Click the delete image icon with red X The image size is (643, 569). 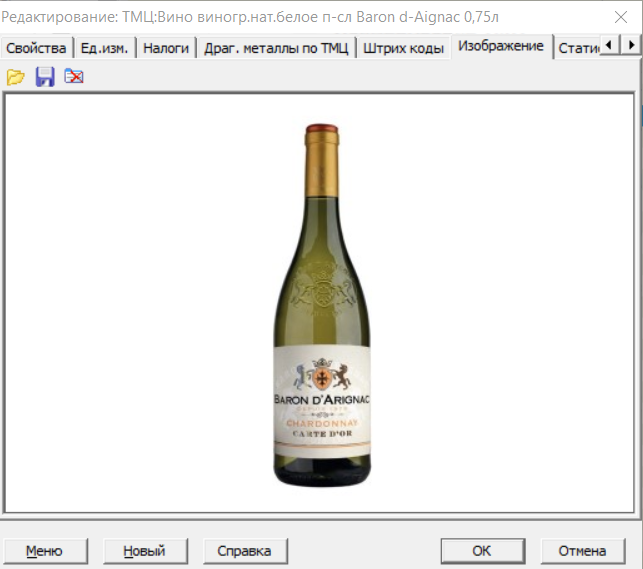pos(74,77)
